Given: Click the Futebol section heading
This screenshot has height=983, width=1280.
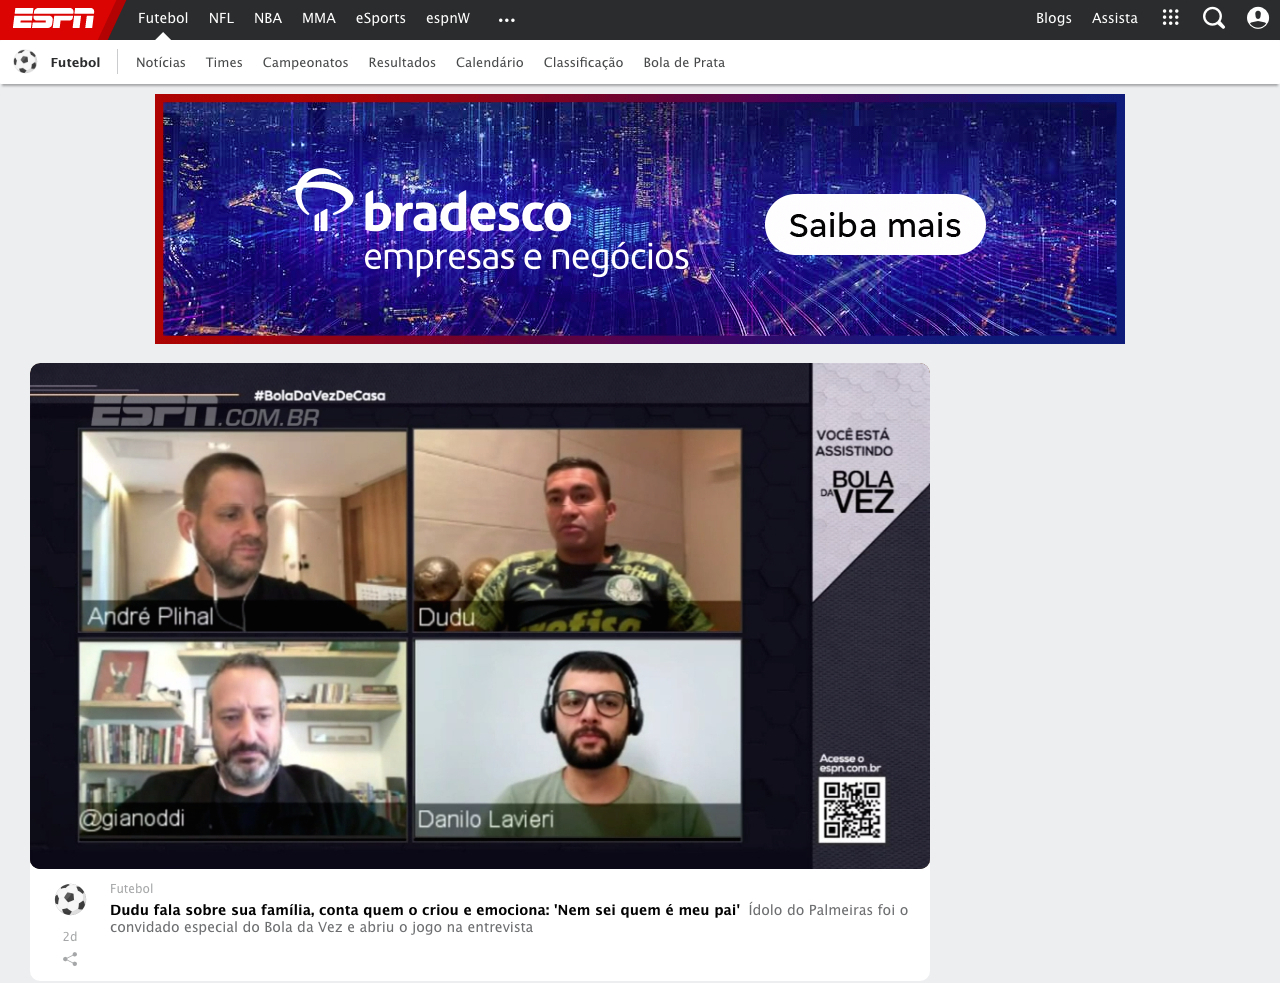Looking at the screenshot, I should [75, 62].
